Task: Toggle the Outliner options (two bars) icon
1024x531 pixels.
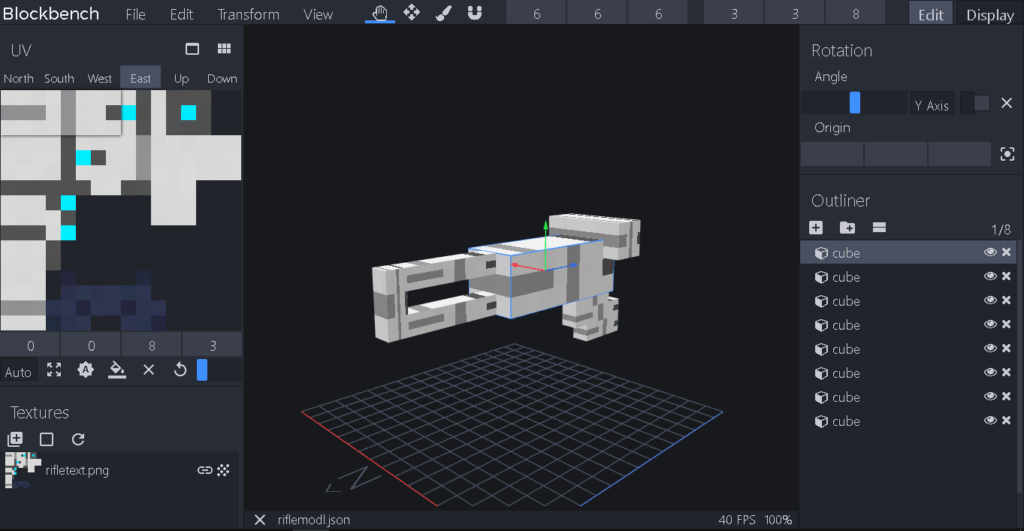Action: [x=879, y=228]
